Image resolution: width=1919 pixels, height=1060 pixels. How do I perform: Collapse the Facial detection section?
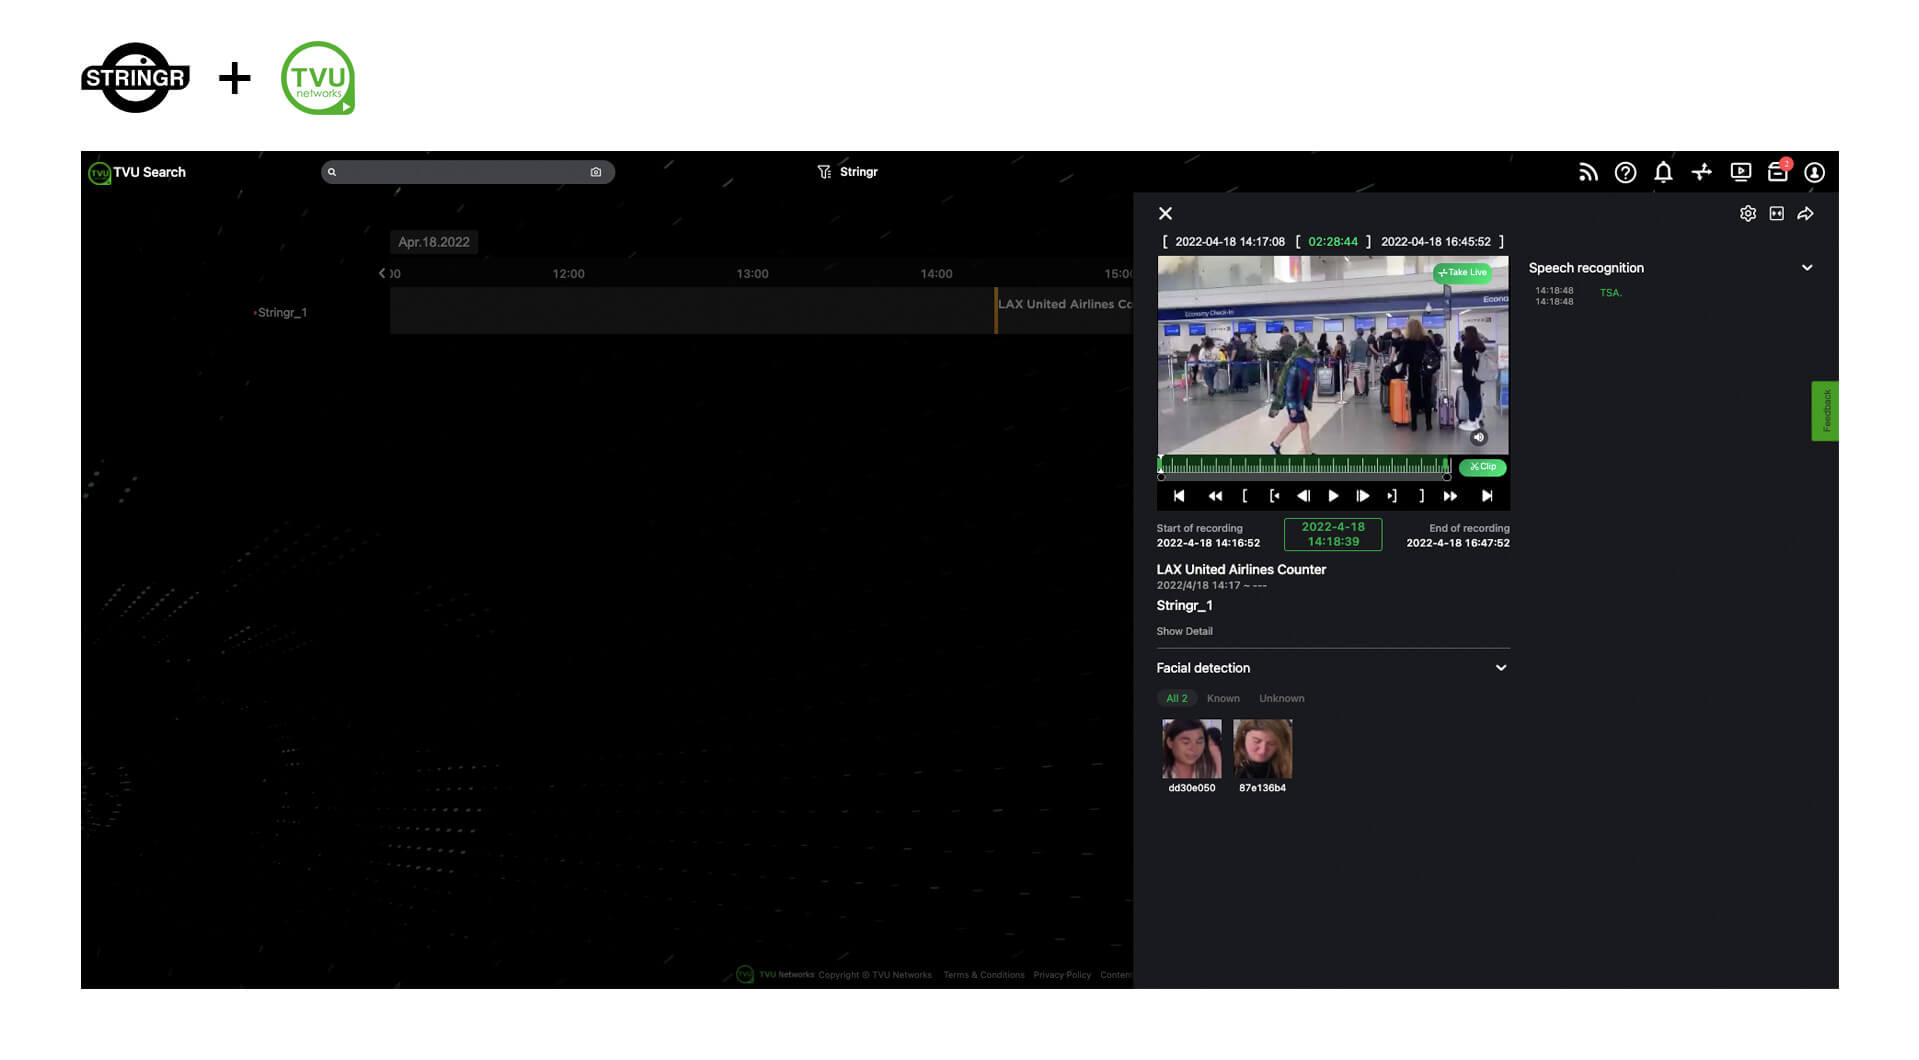click(1501, 668)
